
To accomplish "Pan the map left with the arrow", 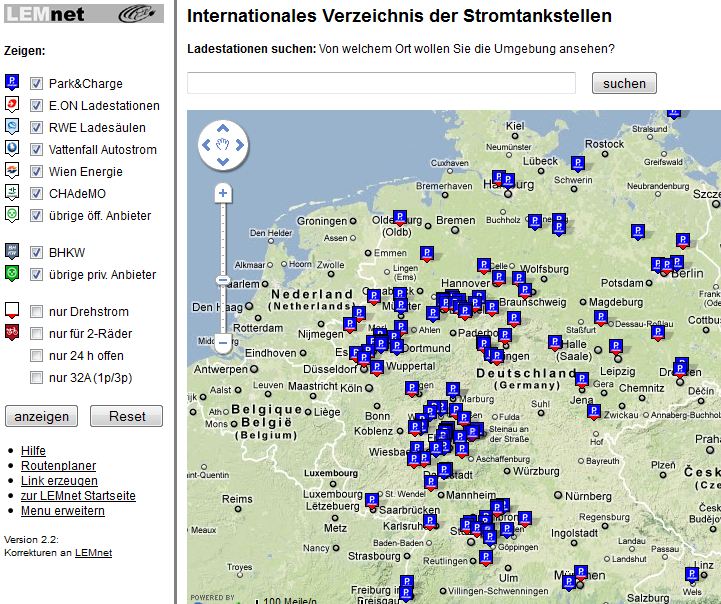I will [207, 145].
